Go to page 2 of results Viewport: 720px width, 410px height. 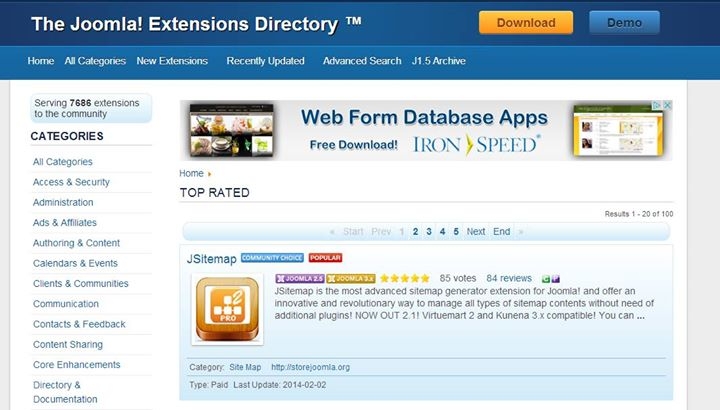[415, 231]
